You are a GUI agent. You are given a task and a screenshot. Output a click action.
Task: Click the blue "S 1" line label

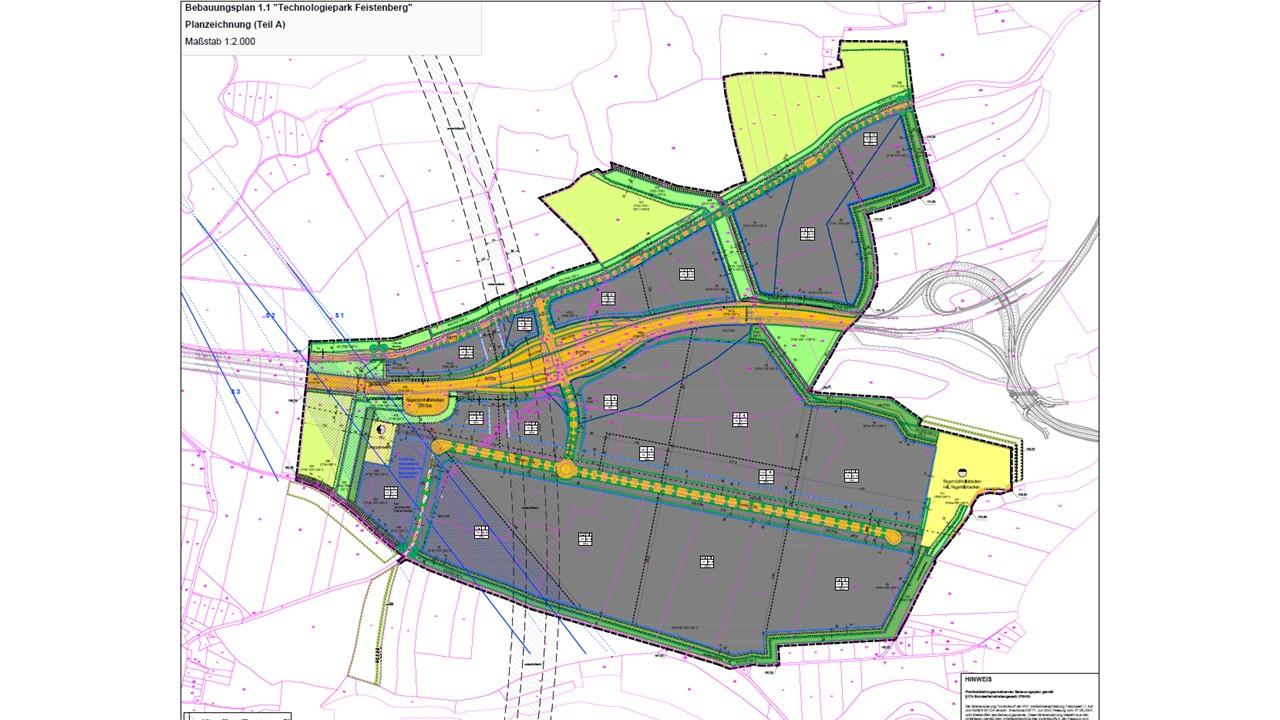[339, 316]
